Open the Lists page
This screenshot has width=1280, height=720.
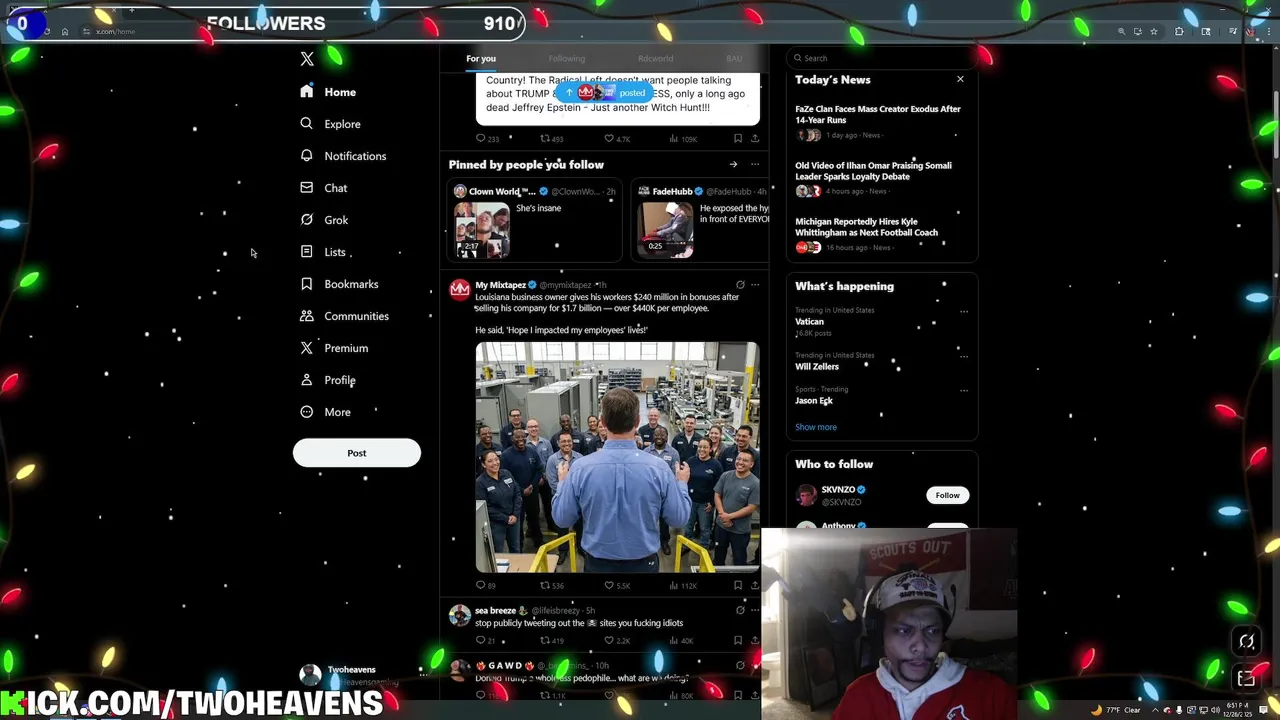[322, 252]
